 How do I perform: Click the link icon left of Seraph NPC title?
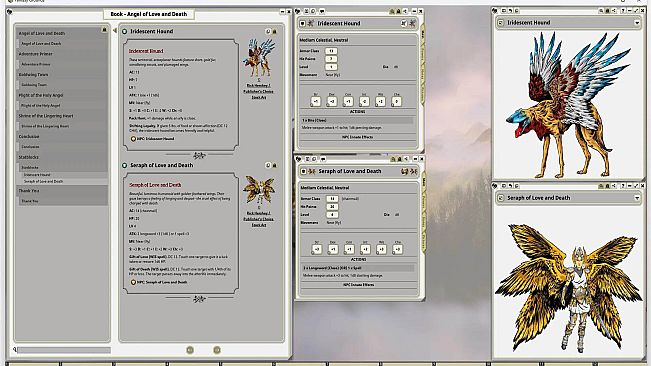click(x=303, y=171)
